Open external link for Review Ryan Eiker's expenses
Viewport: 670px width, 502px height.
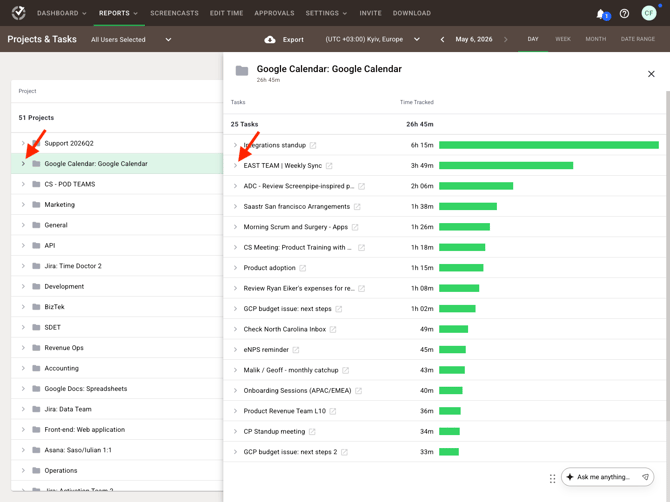click(361, 288)
